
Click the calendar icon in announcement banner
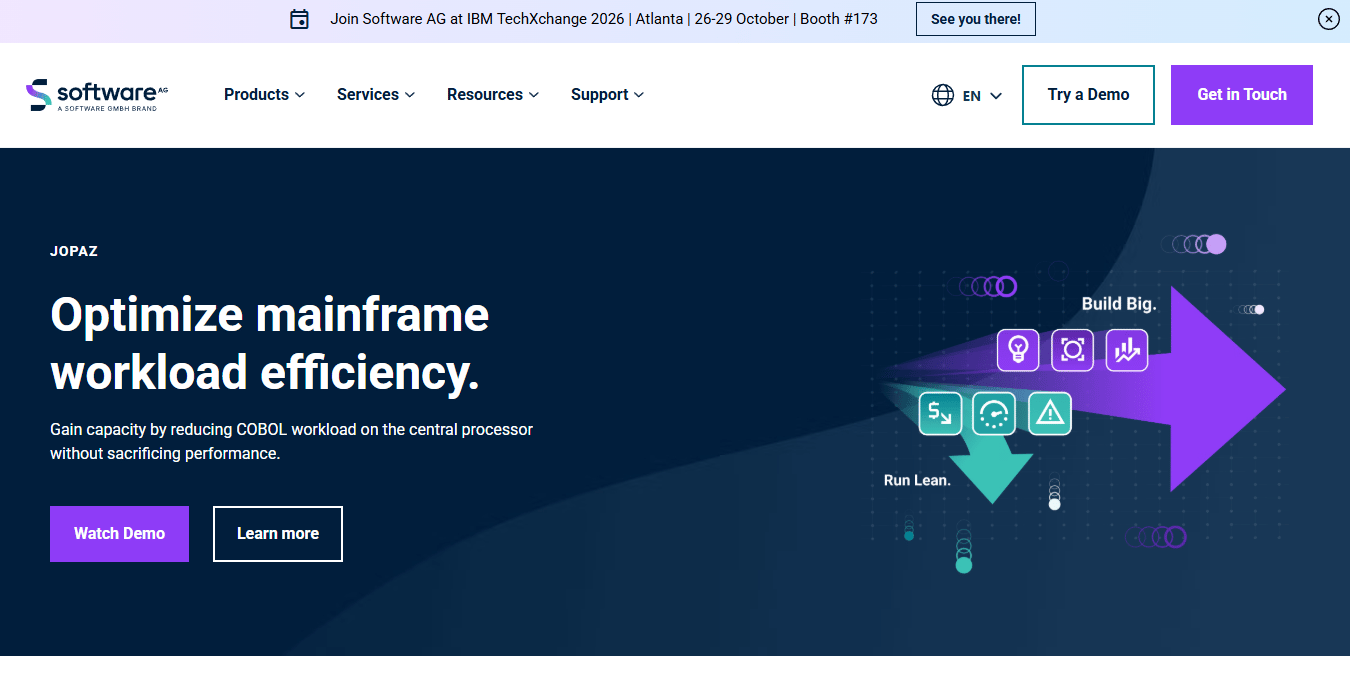(x=299, y=19)
